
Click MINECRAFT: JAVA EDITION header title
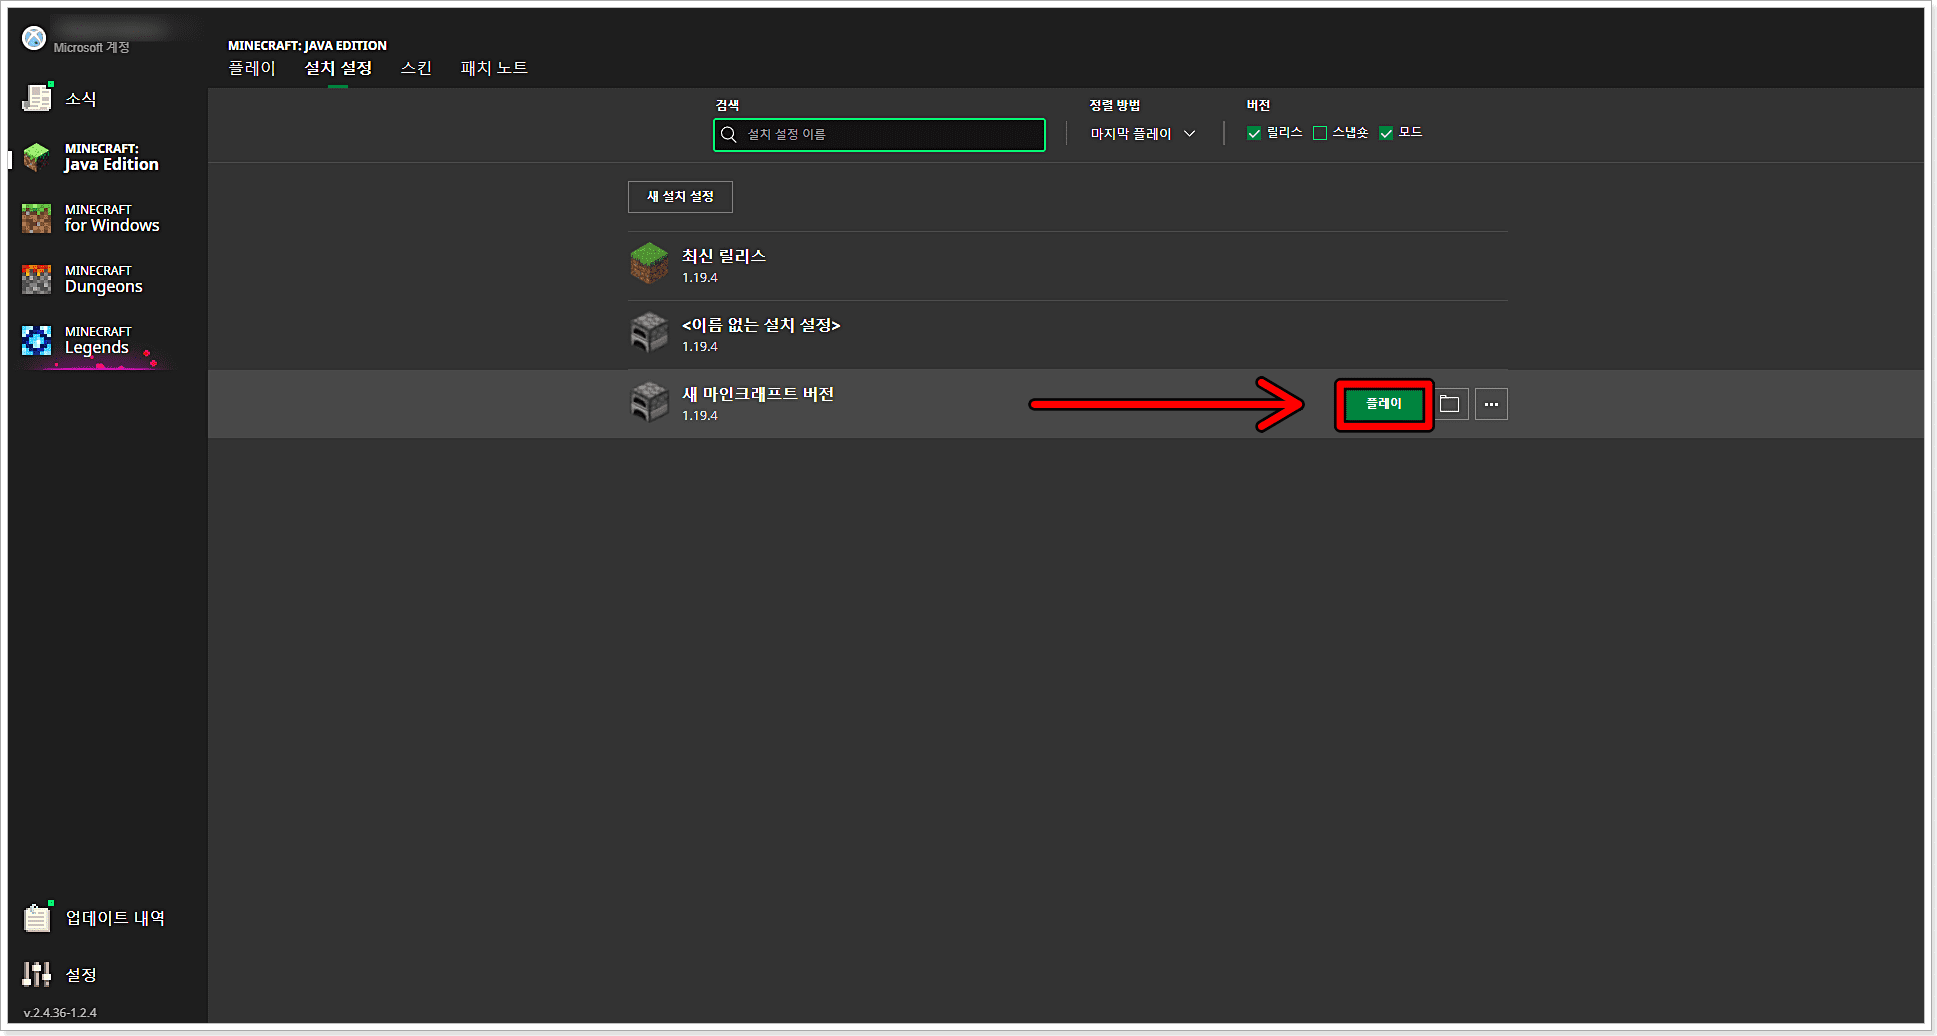[x=307, y=45]
